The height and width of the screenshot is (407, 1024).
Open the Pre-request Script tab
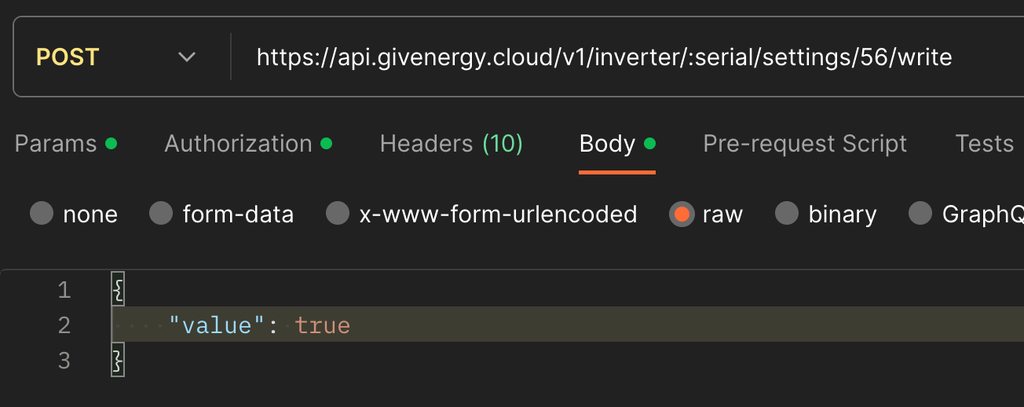805,144
